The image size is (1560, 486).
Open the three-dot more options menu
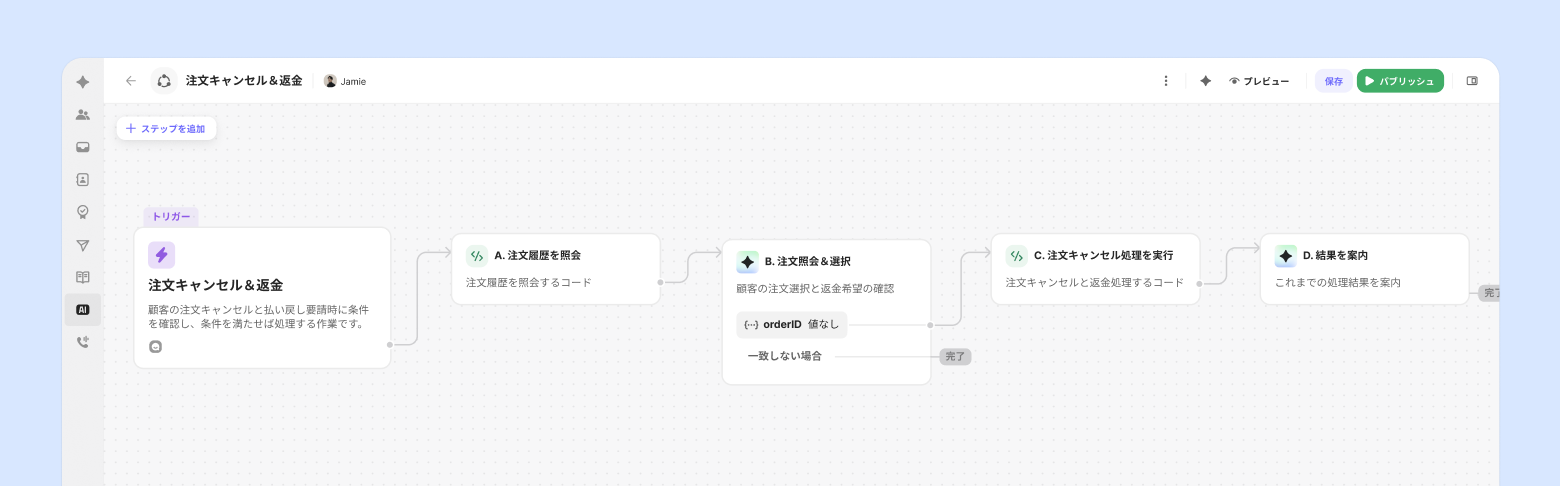pyautogui.click(x=1165, y=81)
